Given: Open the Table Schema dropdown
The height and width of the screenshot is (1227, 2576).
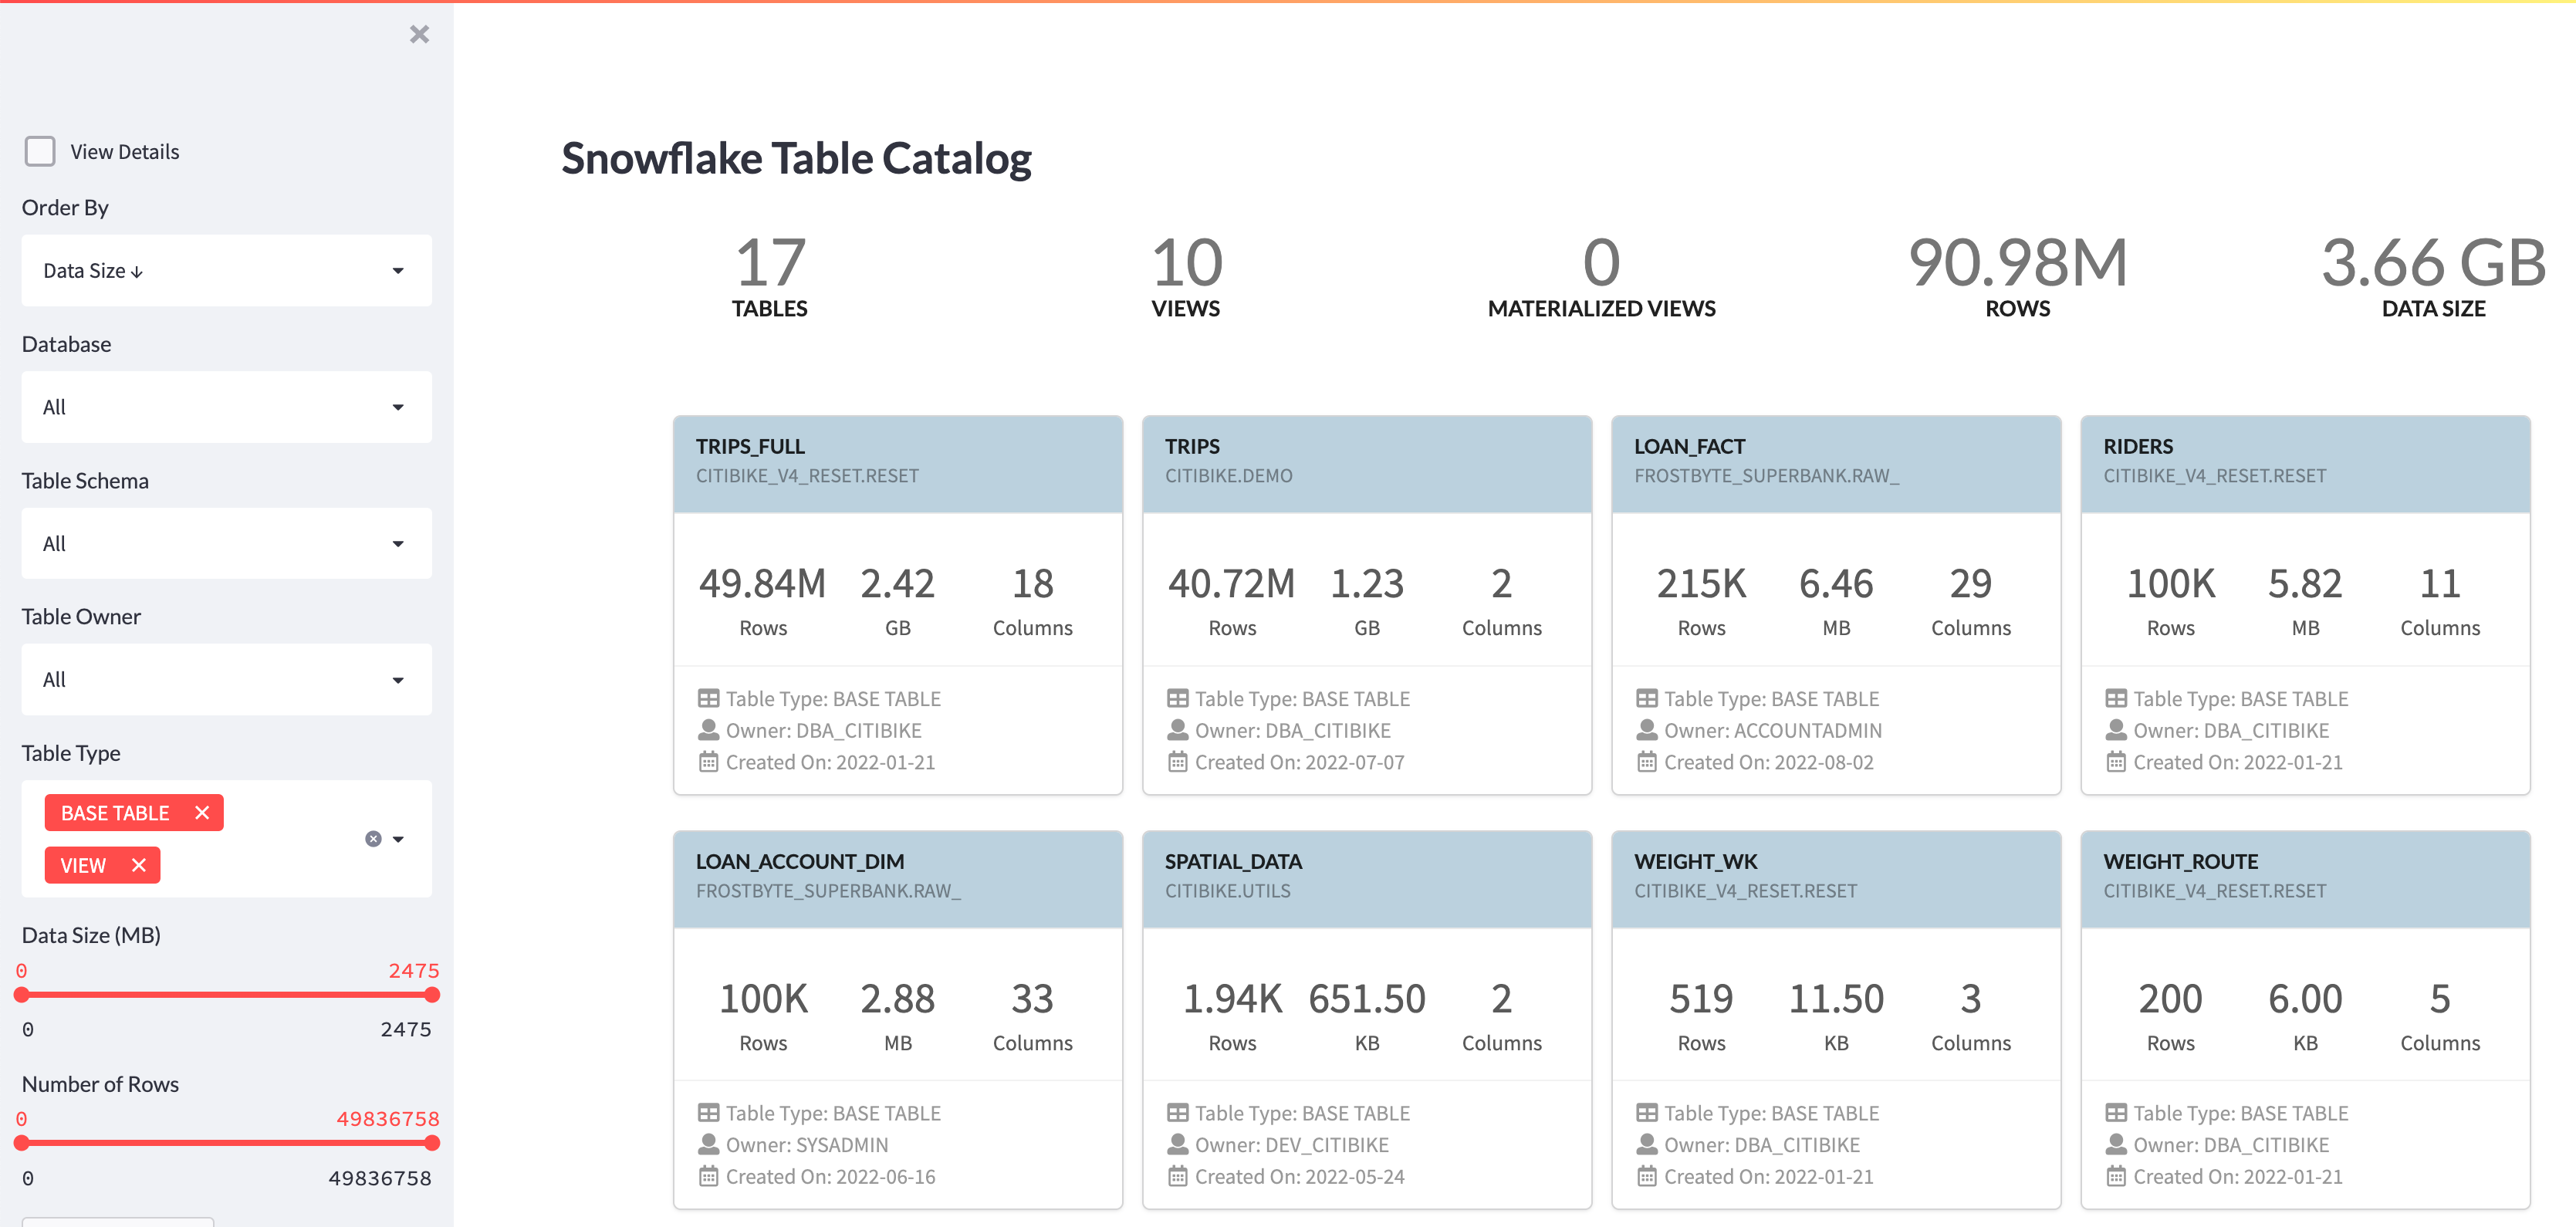Looking at the screenshot, I should click(x=226, y=543).
